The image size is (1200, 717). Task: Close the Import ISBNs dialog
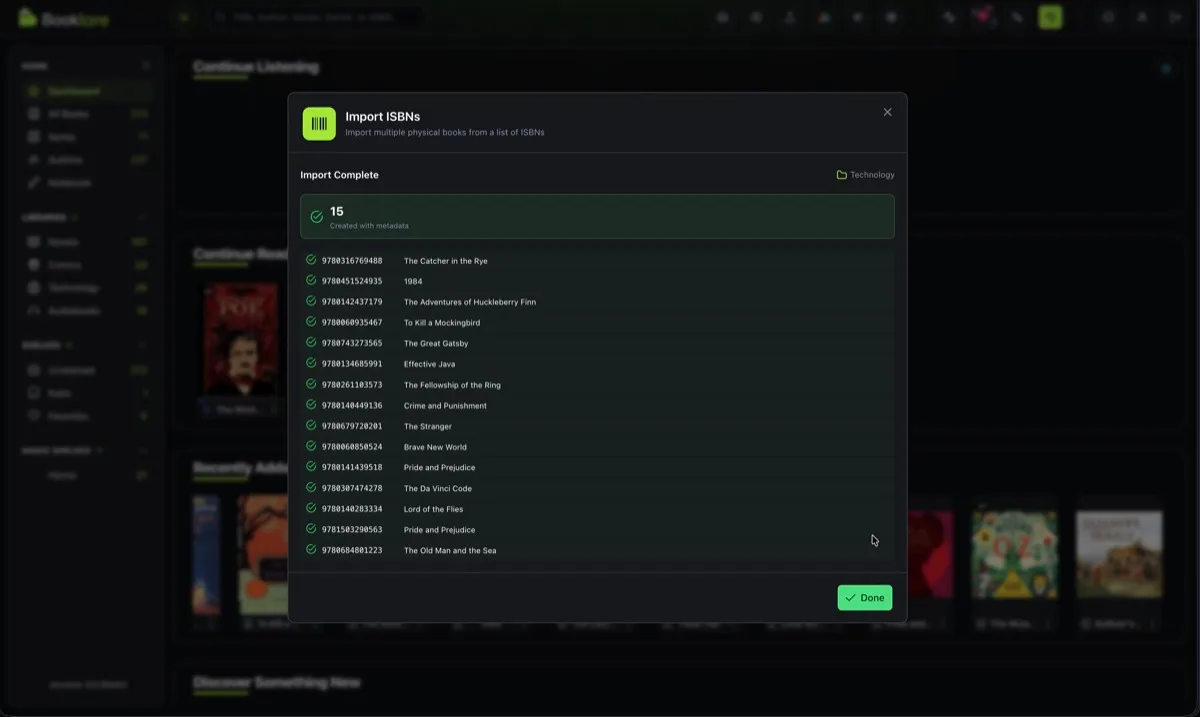[887, 112]
